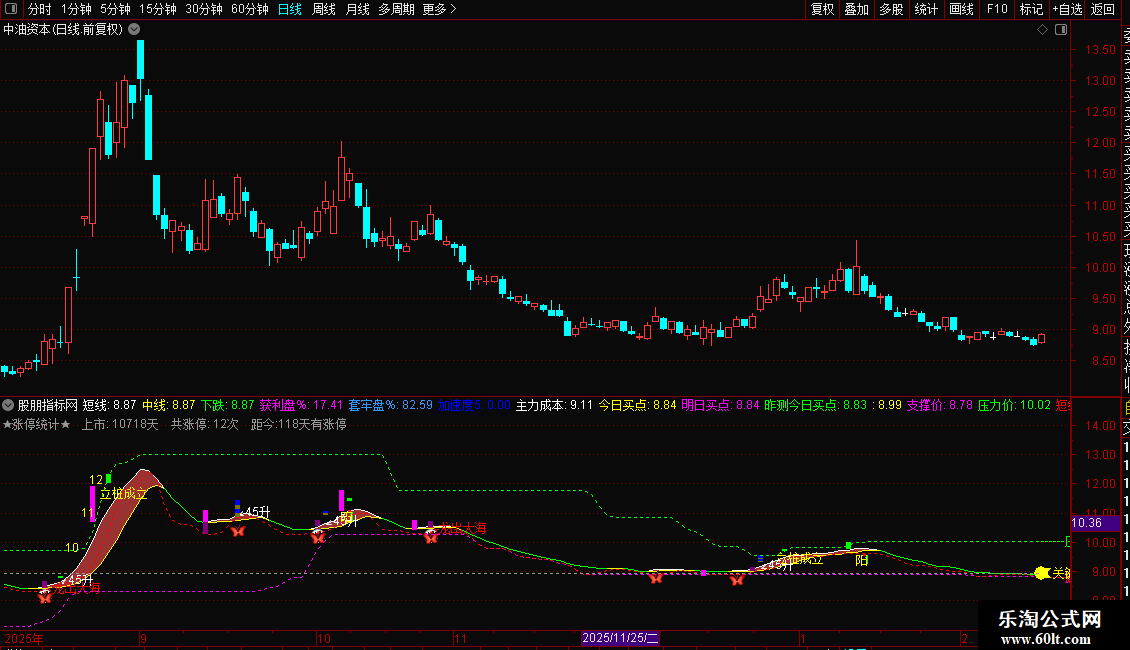Click the 短线: 8.87 value
The image size is (1130, 650).
click(110, 405)
